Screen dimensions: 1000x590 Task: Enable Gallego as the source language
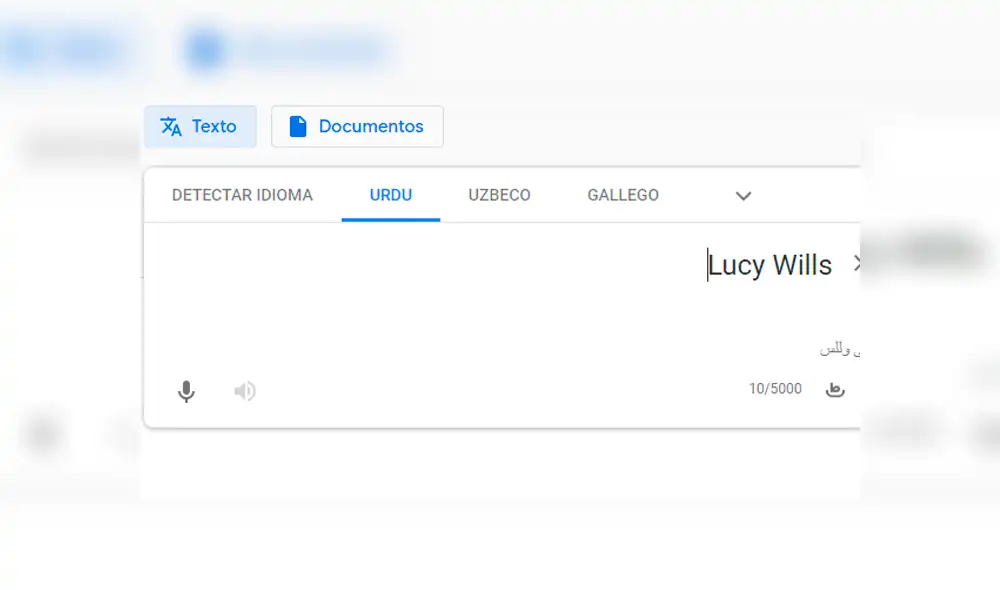(x=622, y=195)
